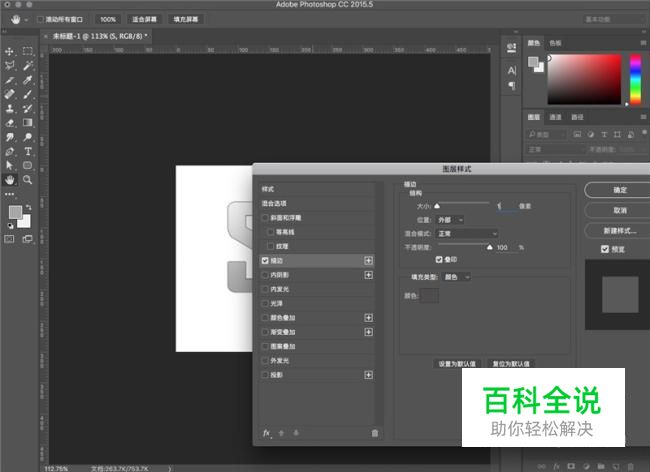Open the layer filter type dropdown
The height and width of the screenshot is (472, 650).
coord(546,134)
